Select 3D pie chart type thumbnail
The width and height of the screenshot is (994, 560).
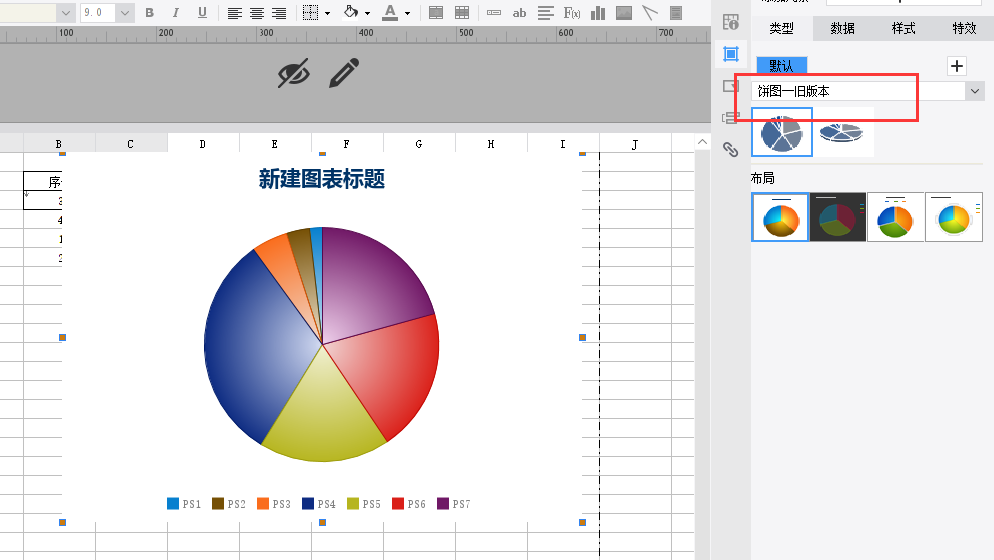pos(842,132)
